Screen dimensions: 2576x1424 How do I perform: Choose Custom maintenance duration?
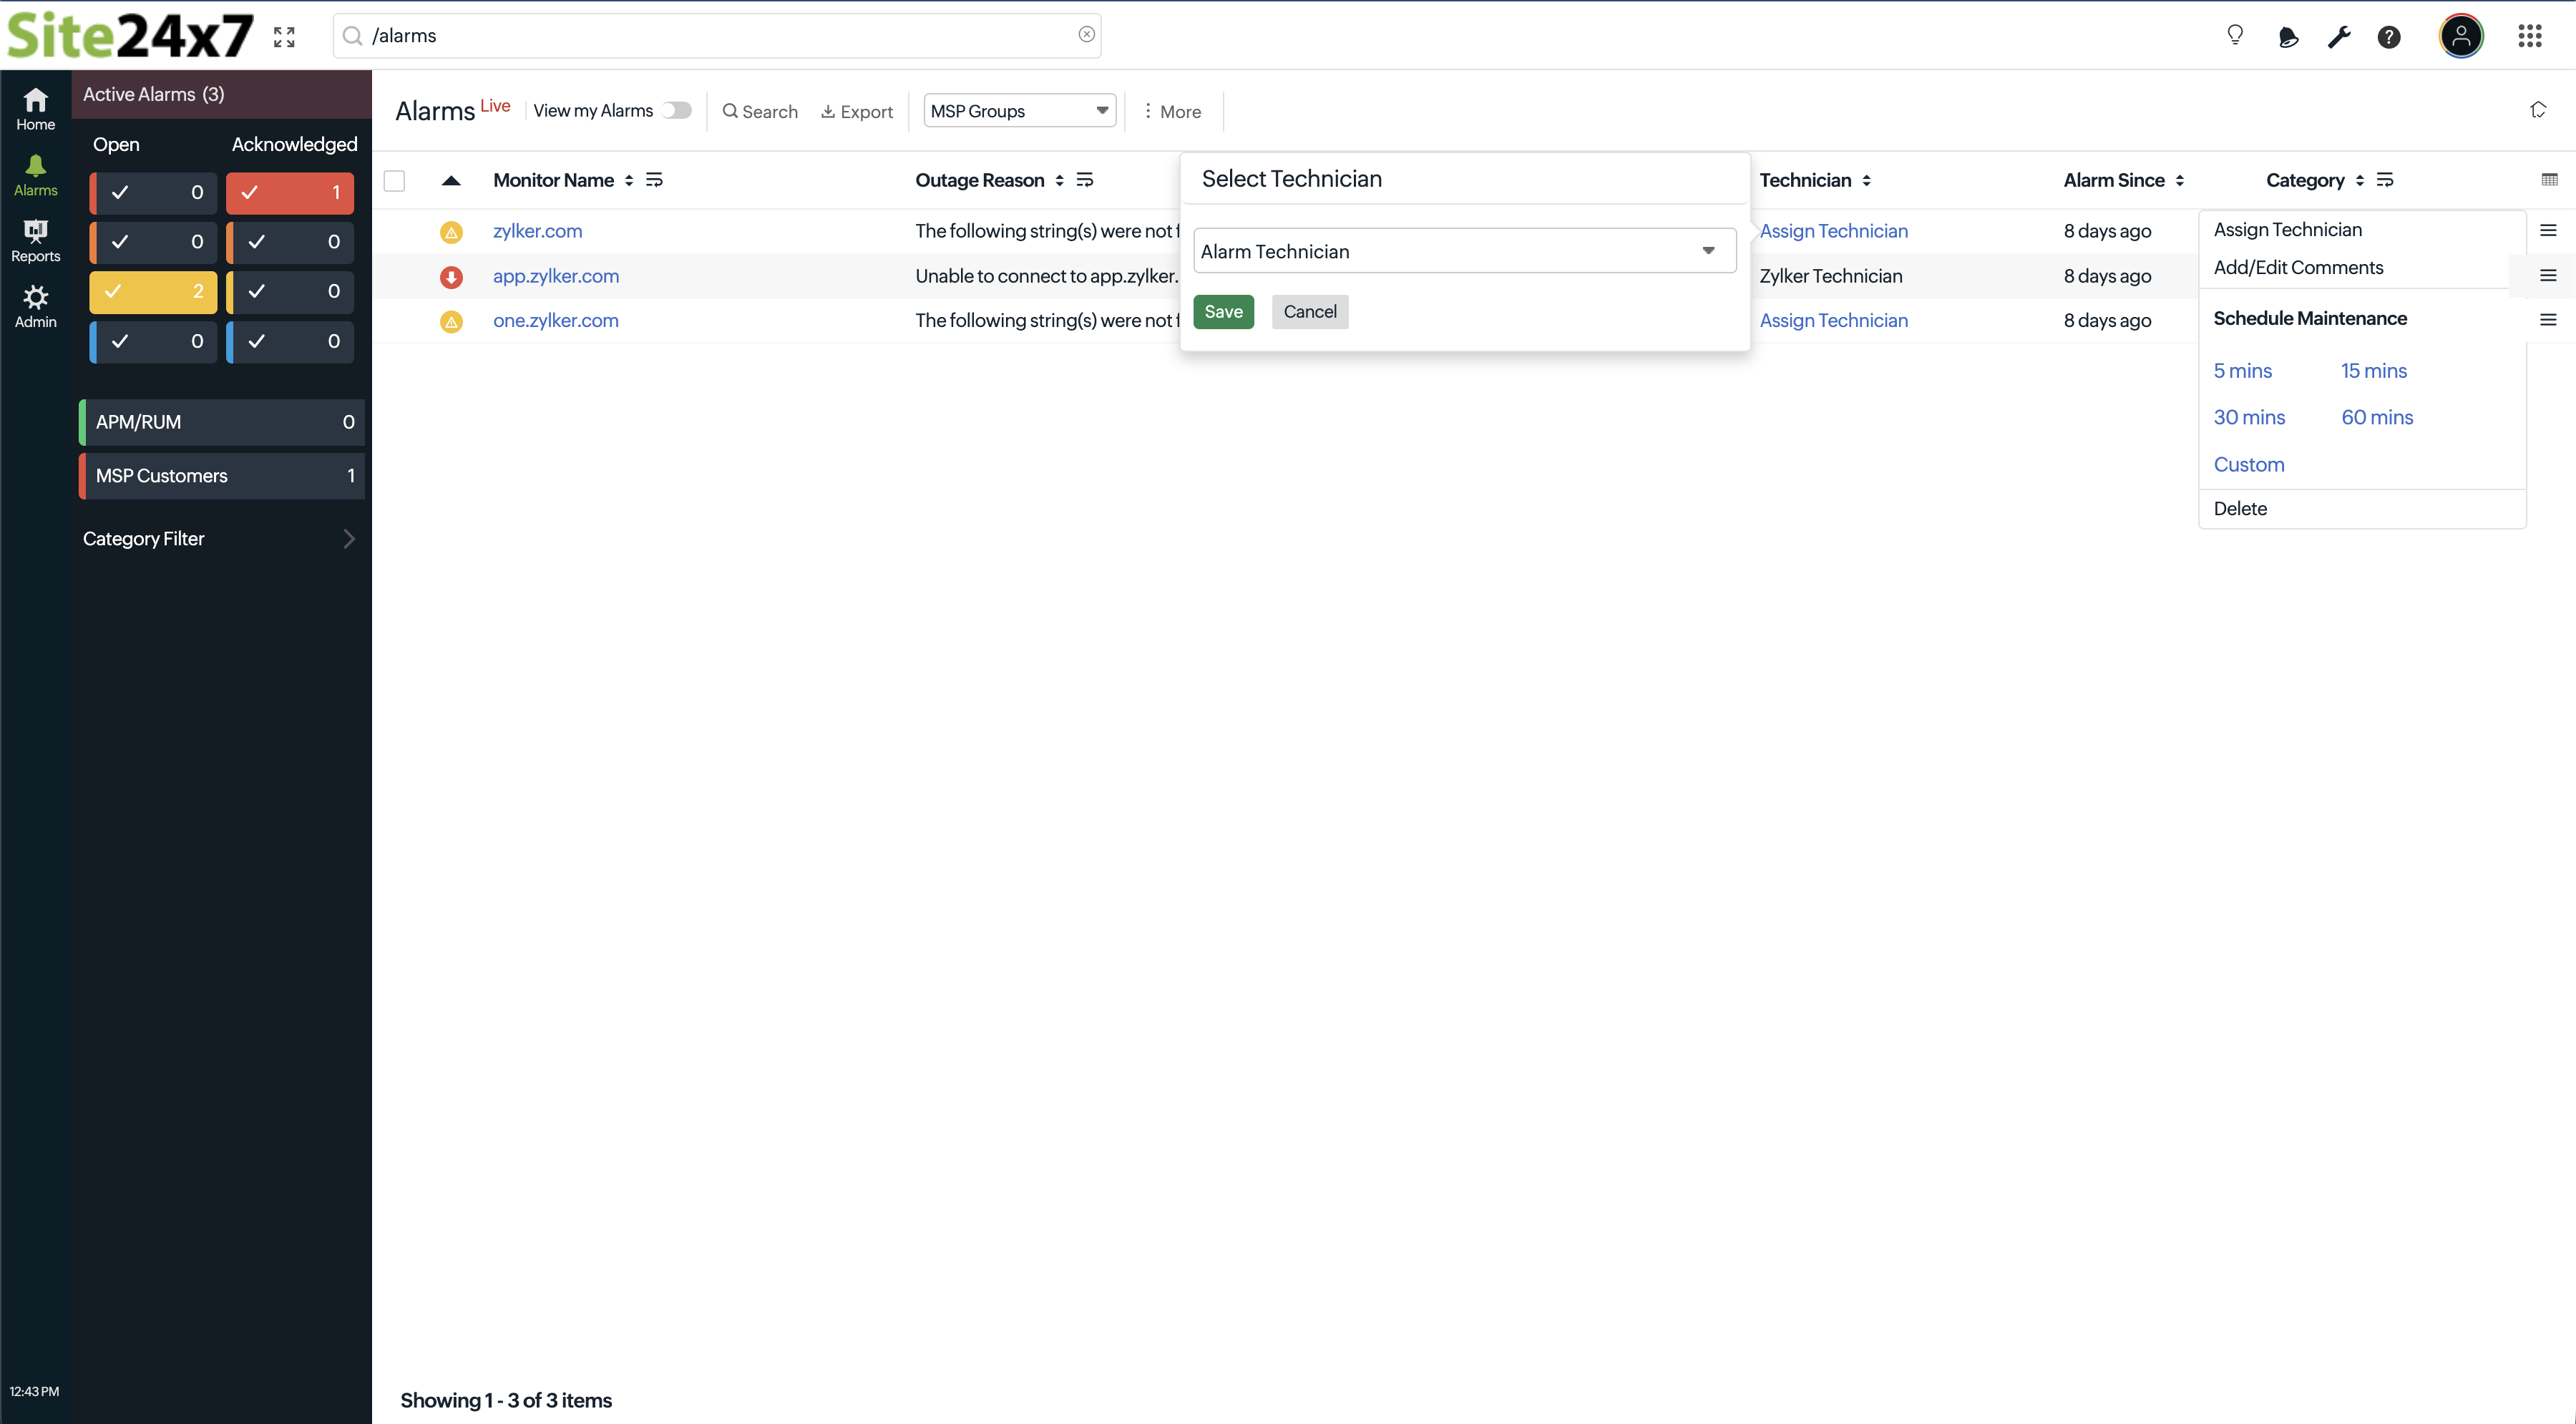(x=2249, y=465)
